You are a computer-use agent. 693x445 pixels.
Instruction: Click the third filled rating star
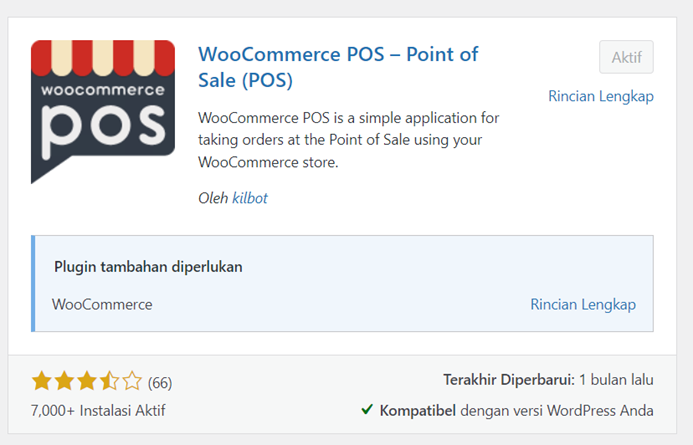point(87,381)
